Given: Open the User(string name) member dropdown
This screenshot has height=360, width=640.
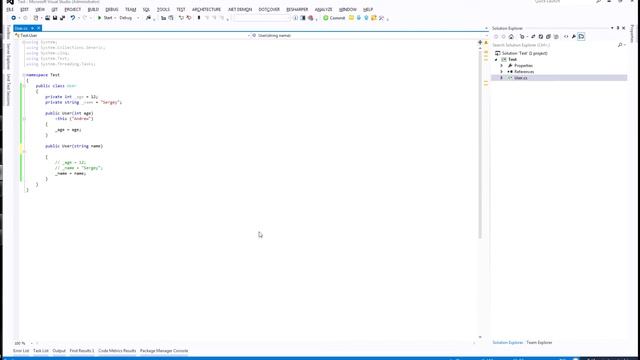Looking at the screenshot, I should [369, 36].
